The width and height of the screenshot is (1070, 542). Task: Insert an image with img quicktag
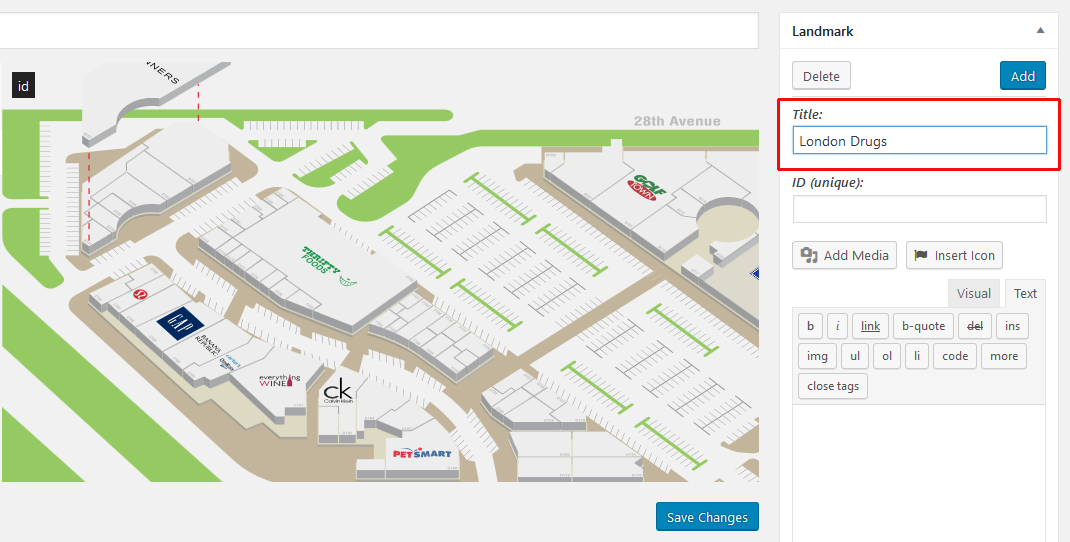click(817, 356)
